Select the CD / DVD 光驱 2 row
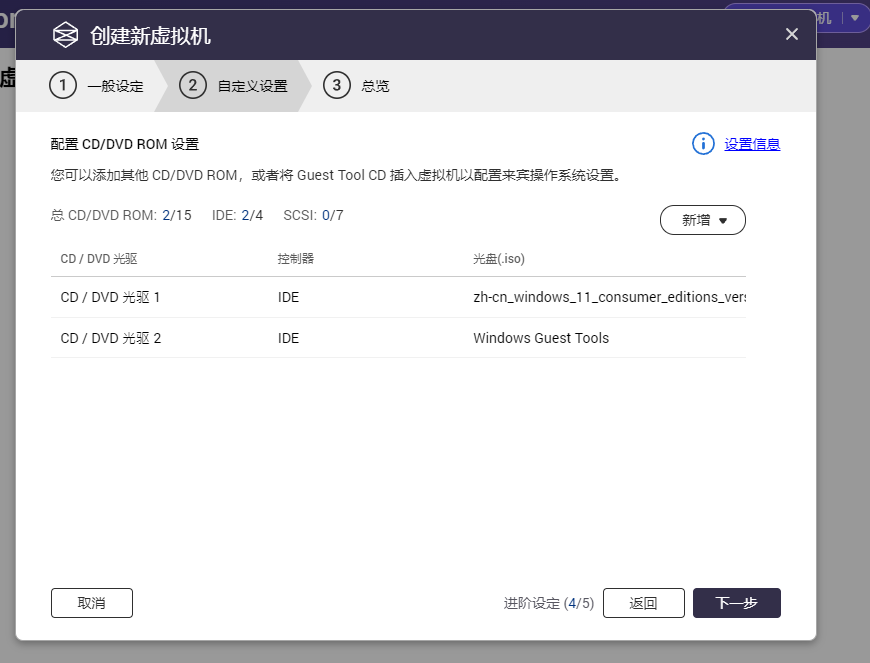870x663 pixels. coord(111,338)
